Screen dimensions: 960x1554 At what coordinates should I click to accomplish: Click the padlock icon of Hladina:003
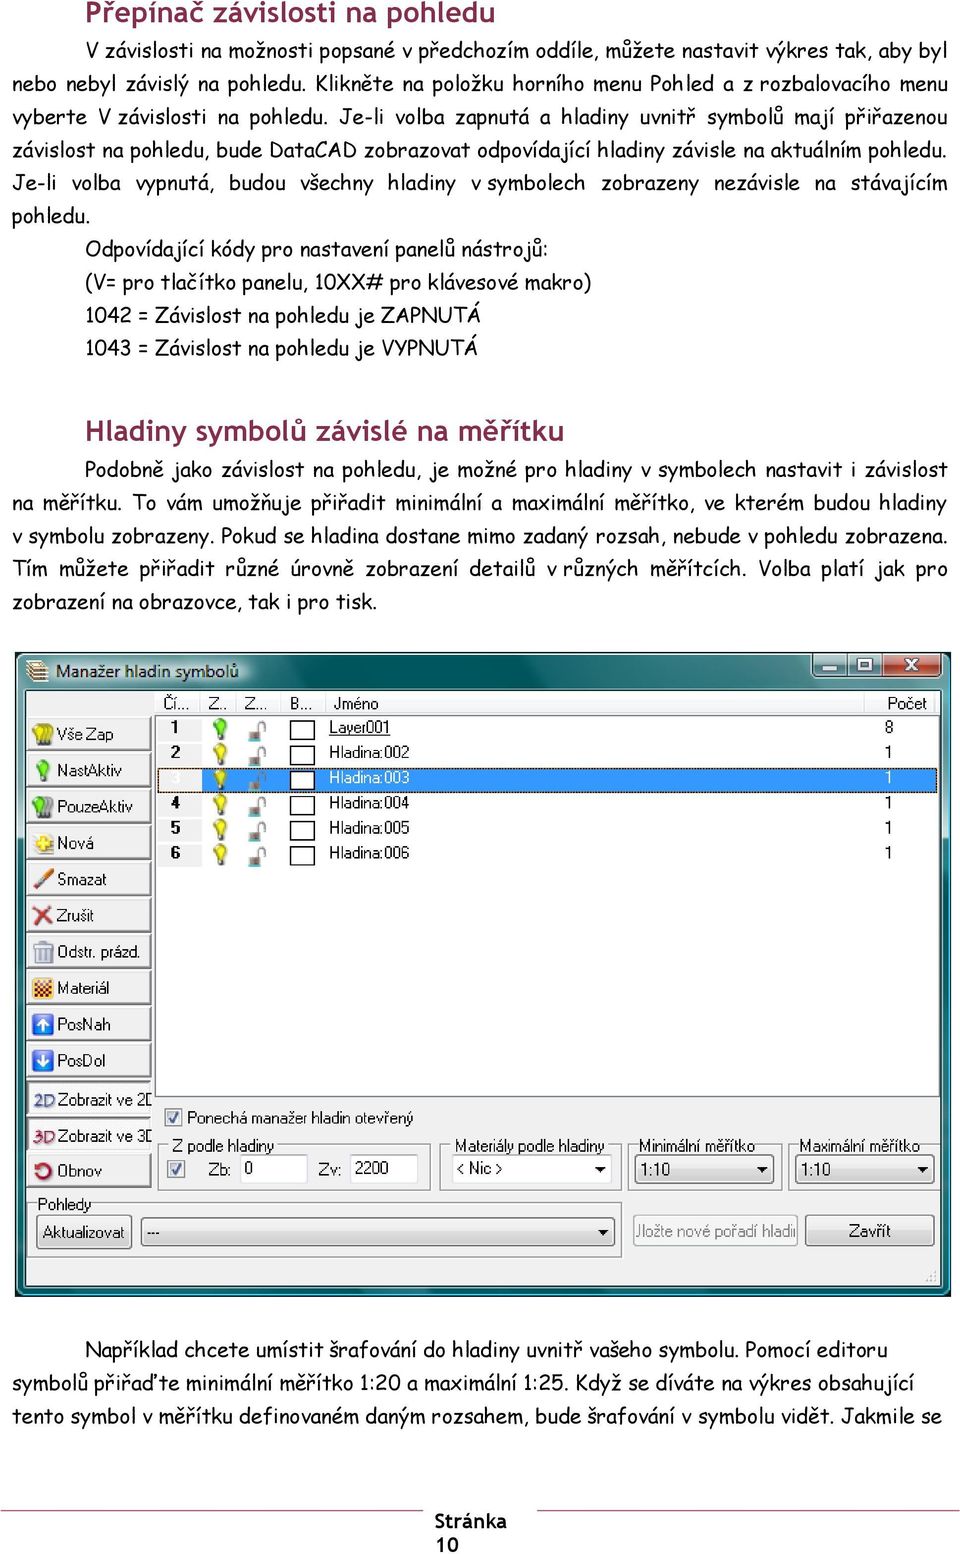(x=257, y=779)
